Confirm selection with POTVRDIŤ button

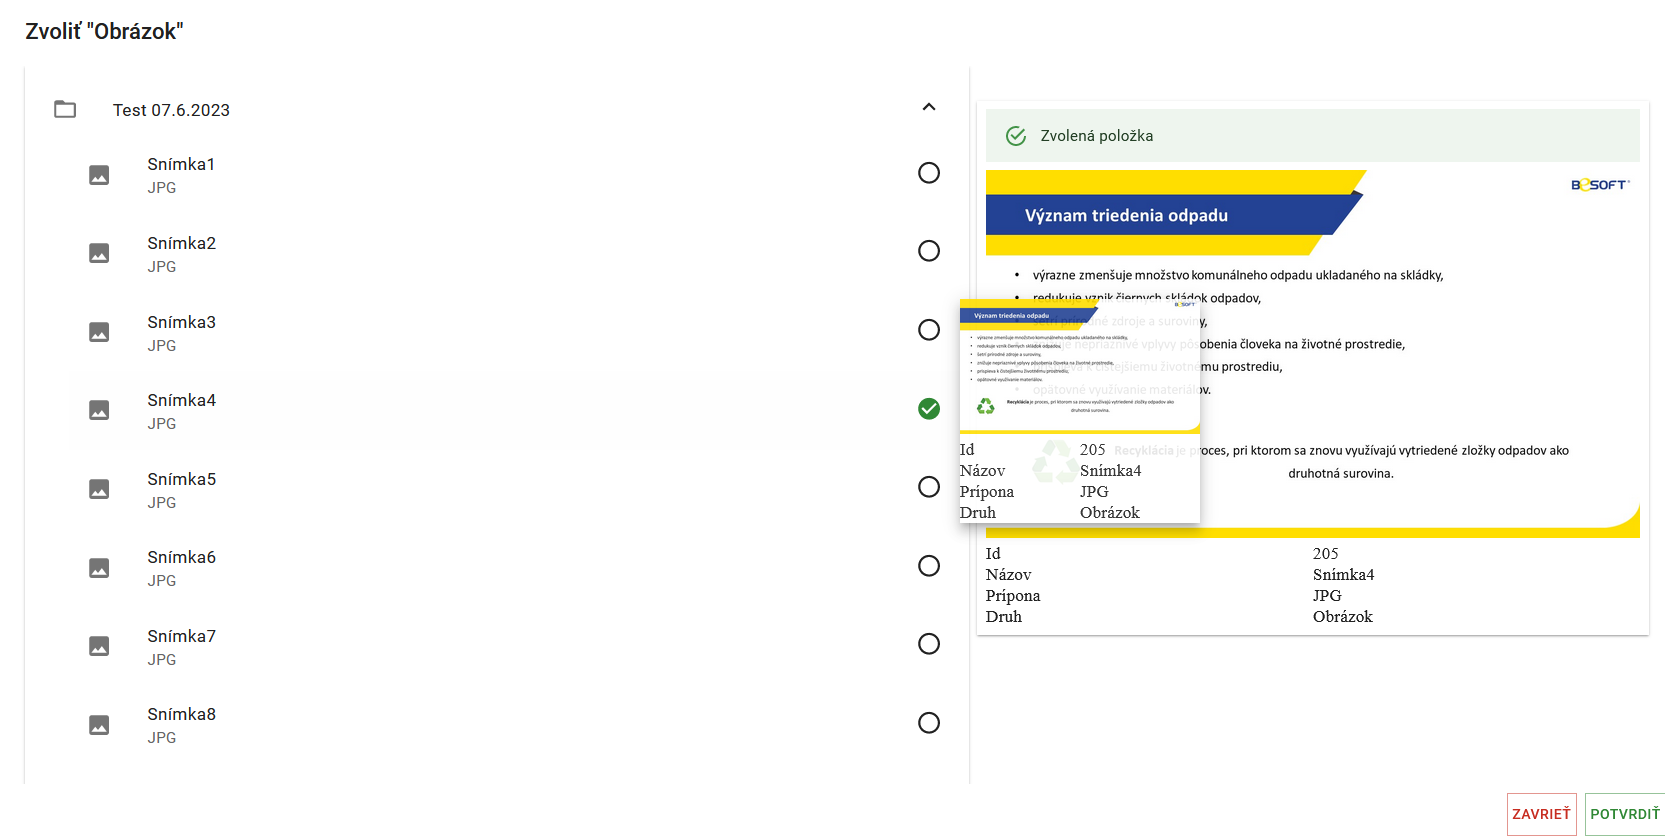tap(1625, 814)
